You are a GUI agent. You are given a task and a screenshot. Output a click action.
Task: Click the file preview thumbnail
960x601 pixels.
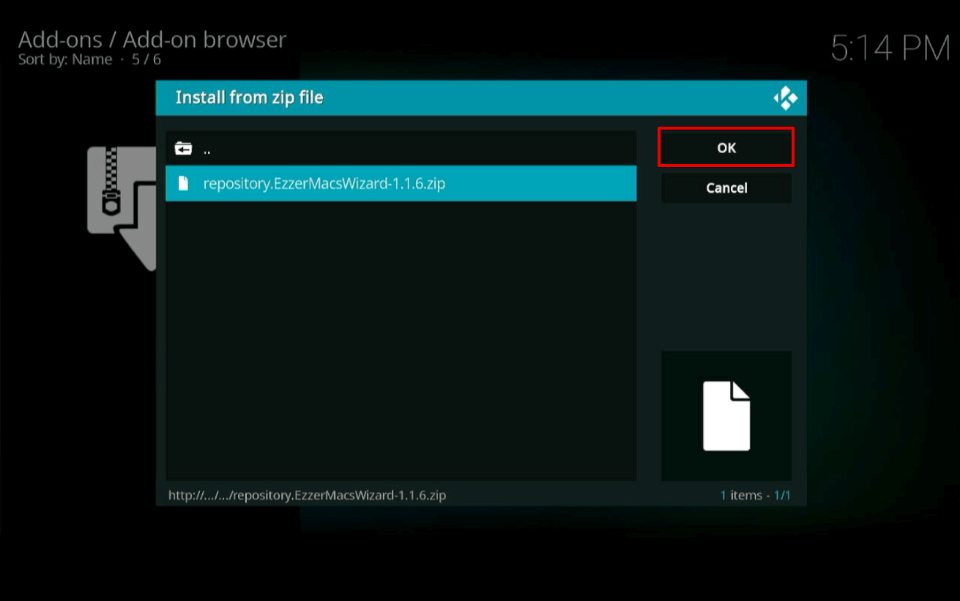point(726,416)
